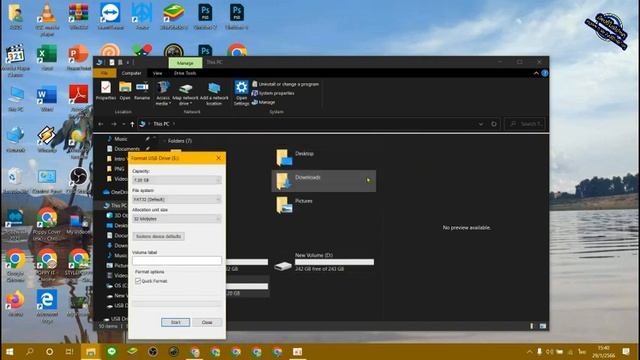Viewport: 640px width, 360px height.
Task: Click File Explorer on the taskbar
Action: pos(91,351)
